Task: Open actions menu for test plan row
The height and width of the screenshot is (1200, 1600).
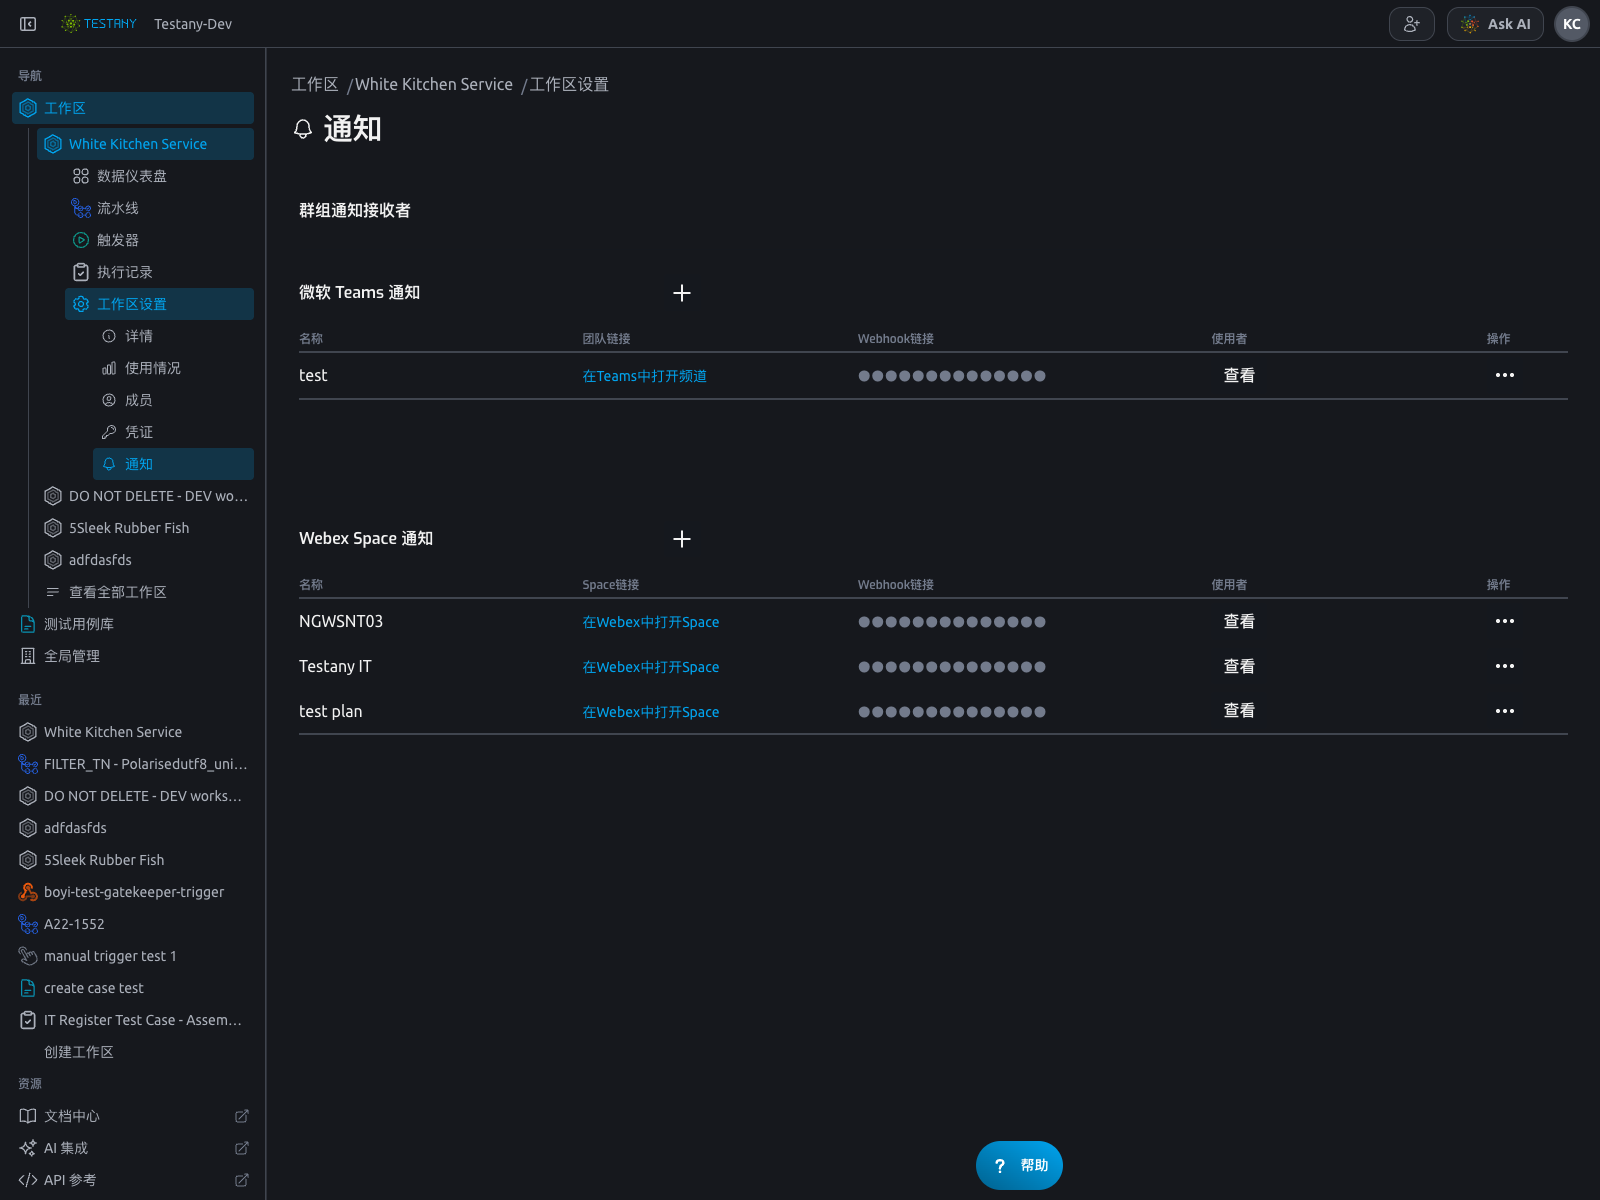Action: pos(1504,711)
